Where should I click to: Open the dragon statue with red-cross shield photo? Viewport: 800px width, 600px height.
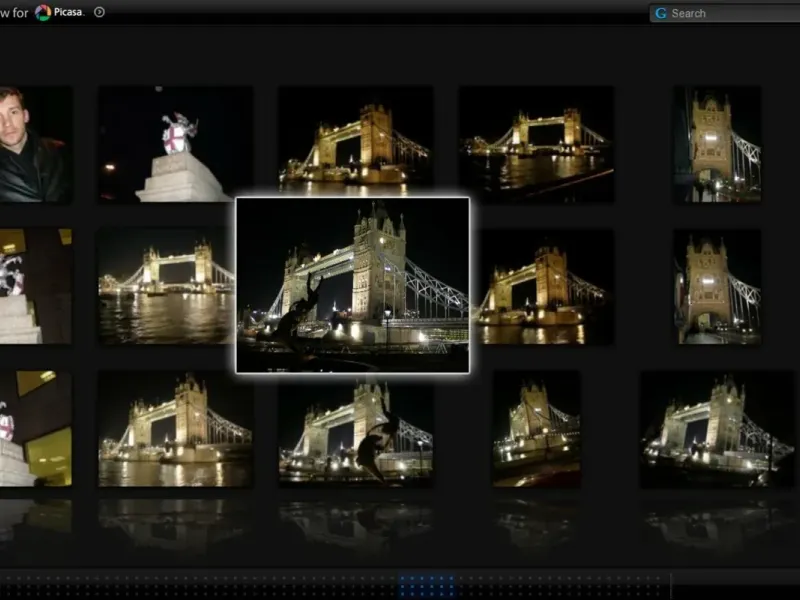coord(175,144)
